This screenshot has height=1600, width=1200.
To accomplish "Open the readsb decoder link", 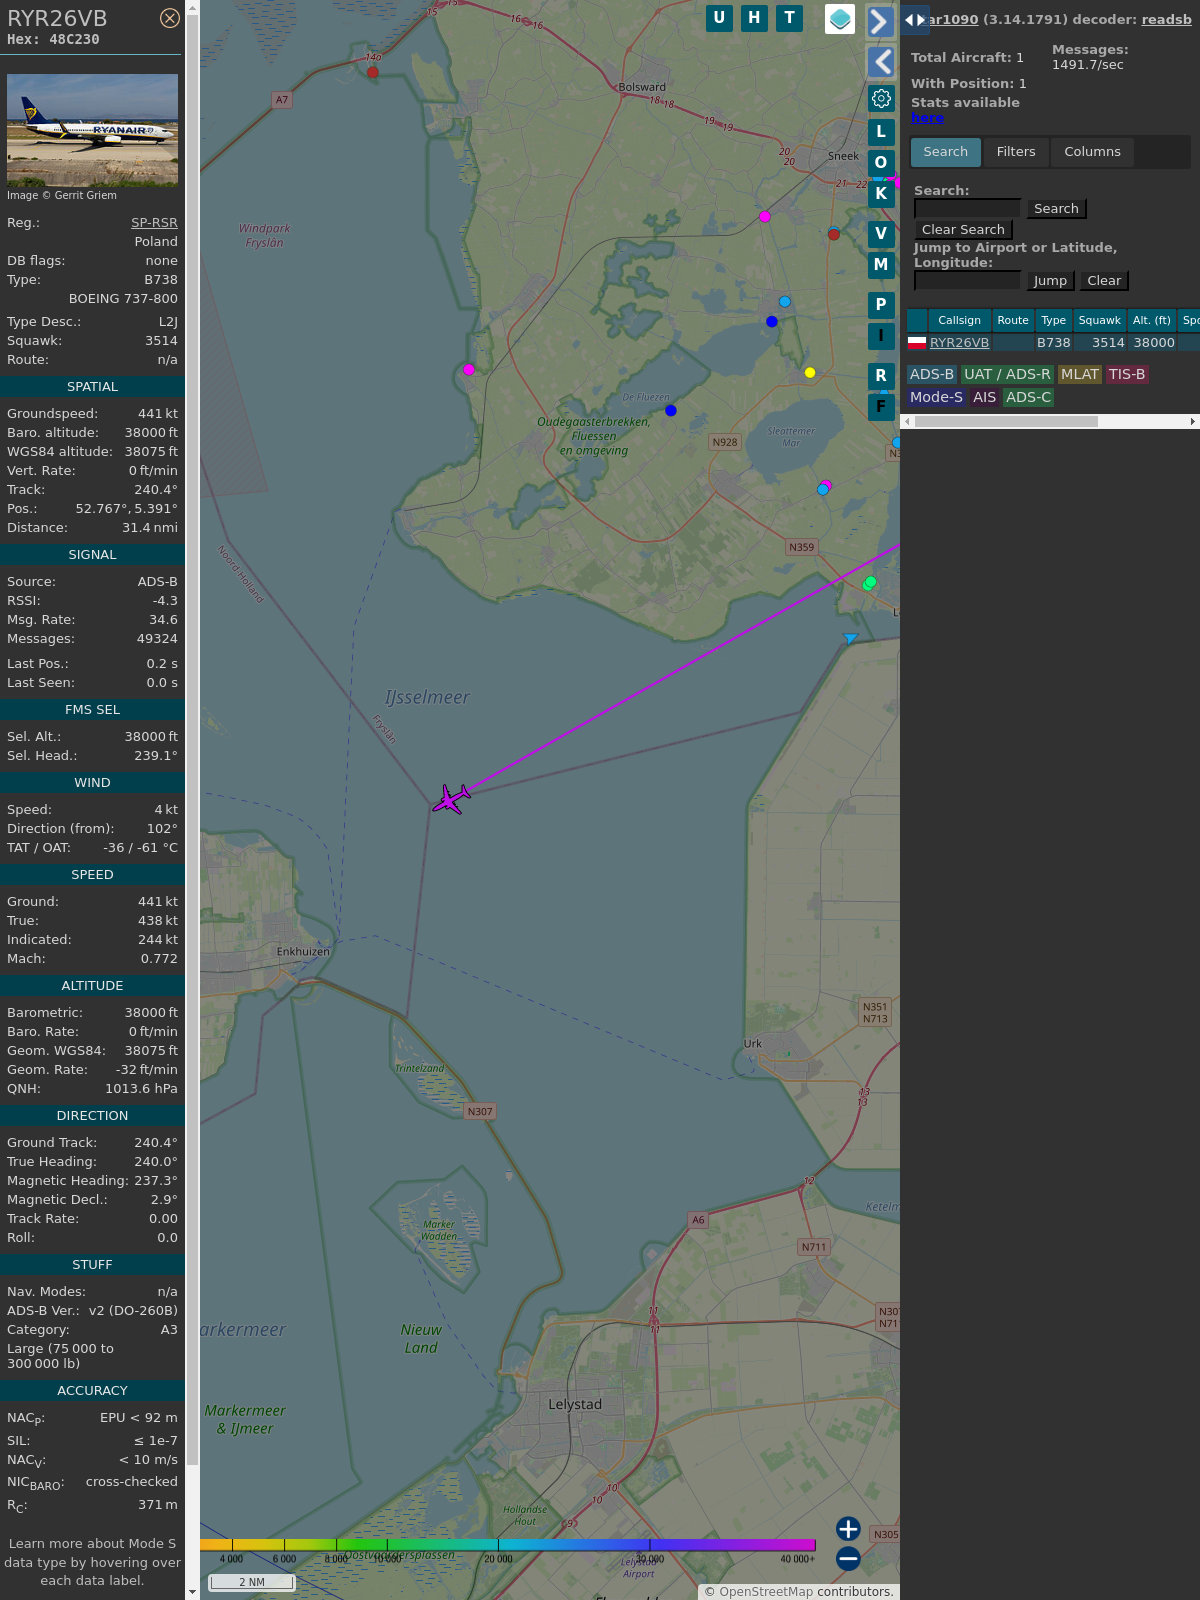I will 1166,19.
